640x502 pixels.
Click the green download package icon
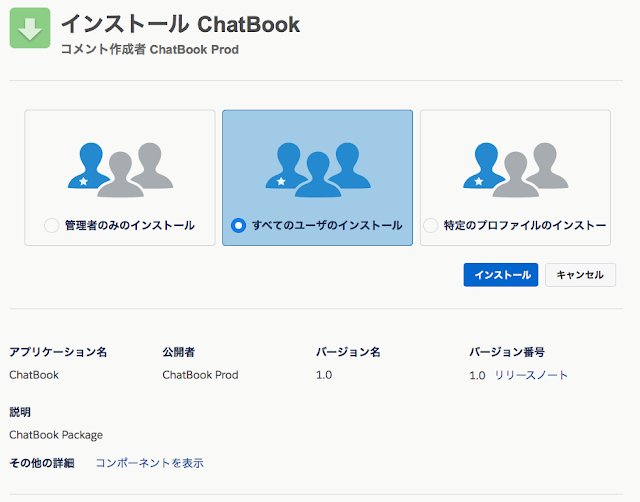pyautogui.click(x=30, y=28)
